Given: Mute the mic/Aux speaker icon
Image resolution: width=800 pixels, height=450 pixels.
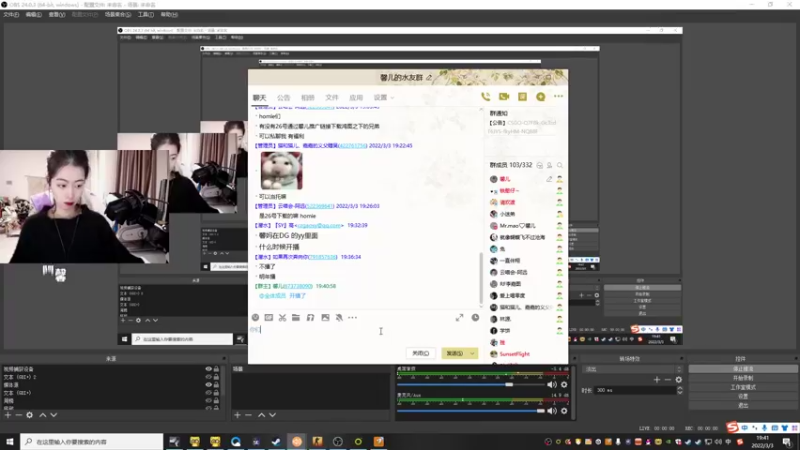Looking at the screenshot, I should [552, 411].
